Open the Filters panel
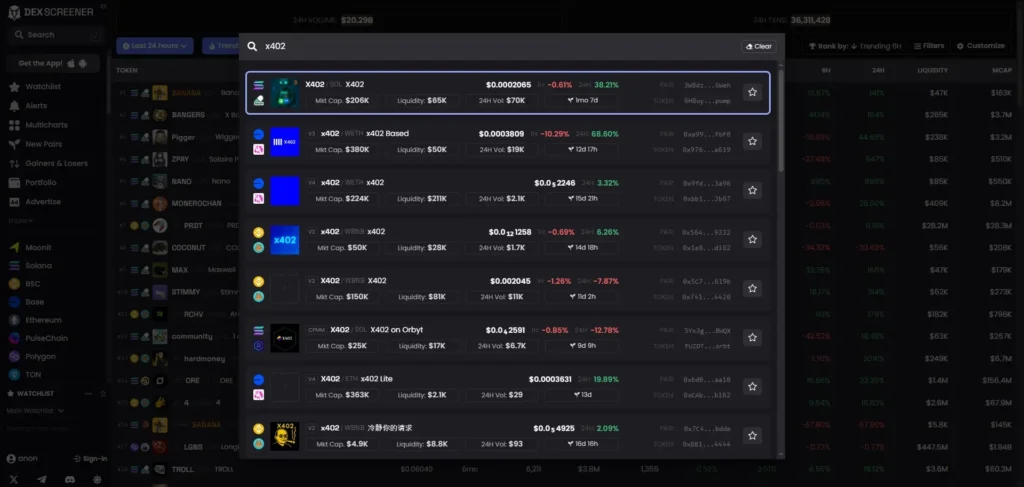 [x=929, y=46]
